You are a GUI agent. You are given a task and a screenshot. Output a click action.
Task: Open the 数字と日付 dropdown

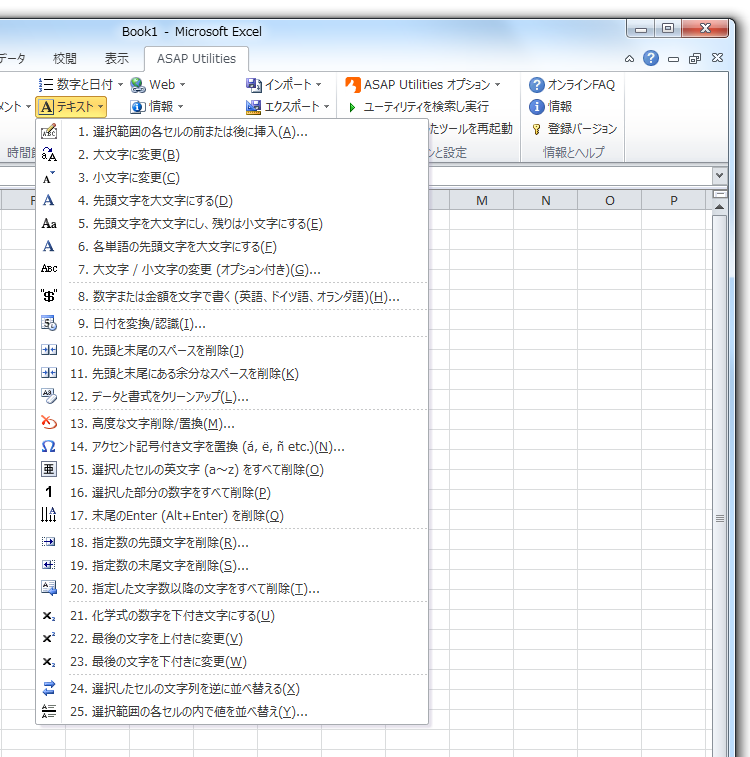pyautogui.click(x=81, y=84)
